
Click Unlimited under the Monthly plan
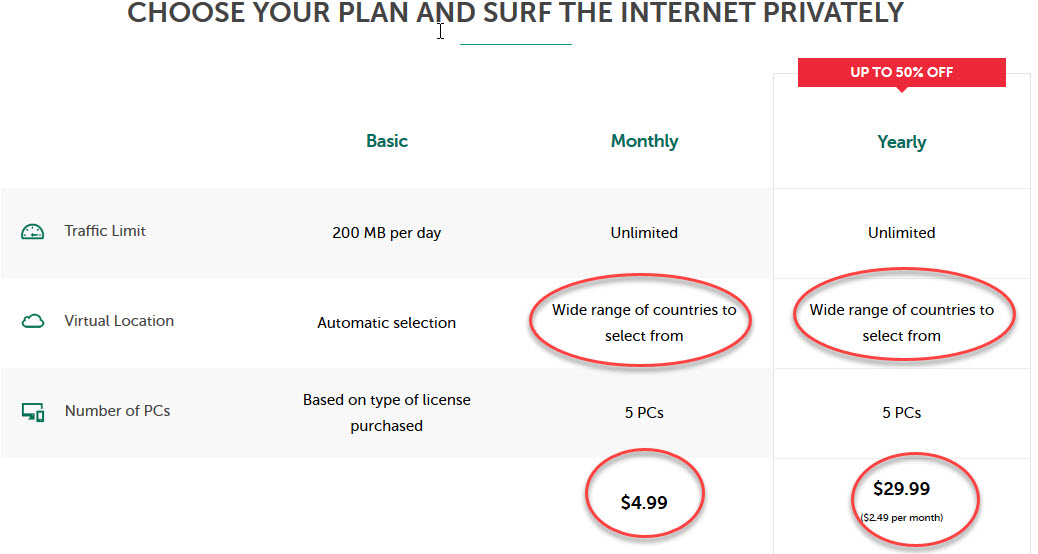click(644, 233)
